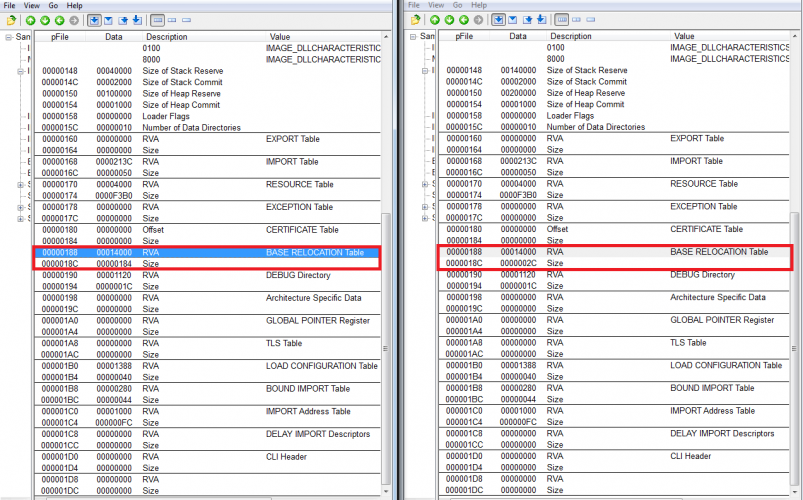This screenshot has width=803, height=500.
Task: Open the Help menu in the left window
Action: pyautogui.click(x=74, y=5)
